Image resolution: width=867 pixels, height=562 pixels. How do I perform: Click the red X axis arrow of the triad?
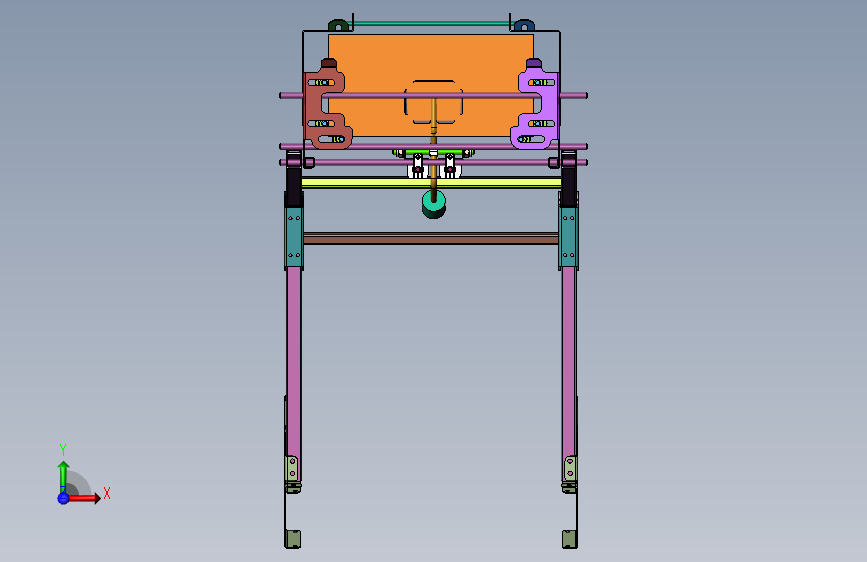click(x=84, y=498)
